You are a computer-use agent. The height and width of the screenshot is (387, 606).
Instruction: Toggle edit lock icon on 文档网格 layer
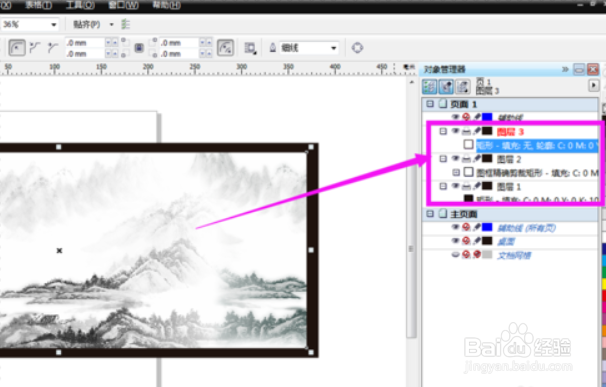(477, 255)
